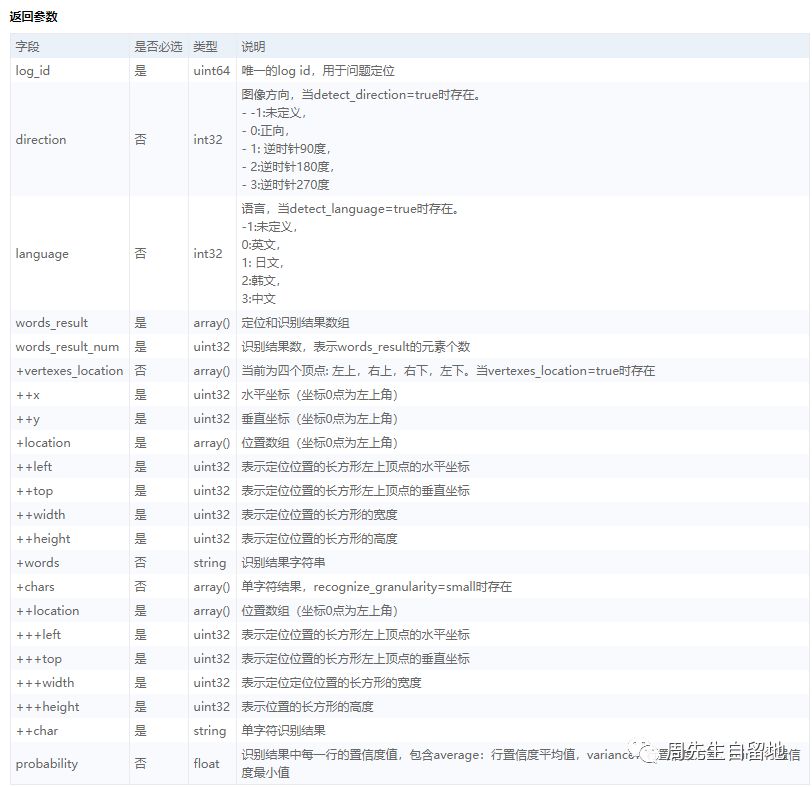Click the recognize_granularity=small description
The height and width of the screenshot is (787, 812).
(376, 587)
